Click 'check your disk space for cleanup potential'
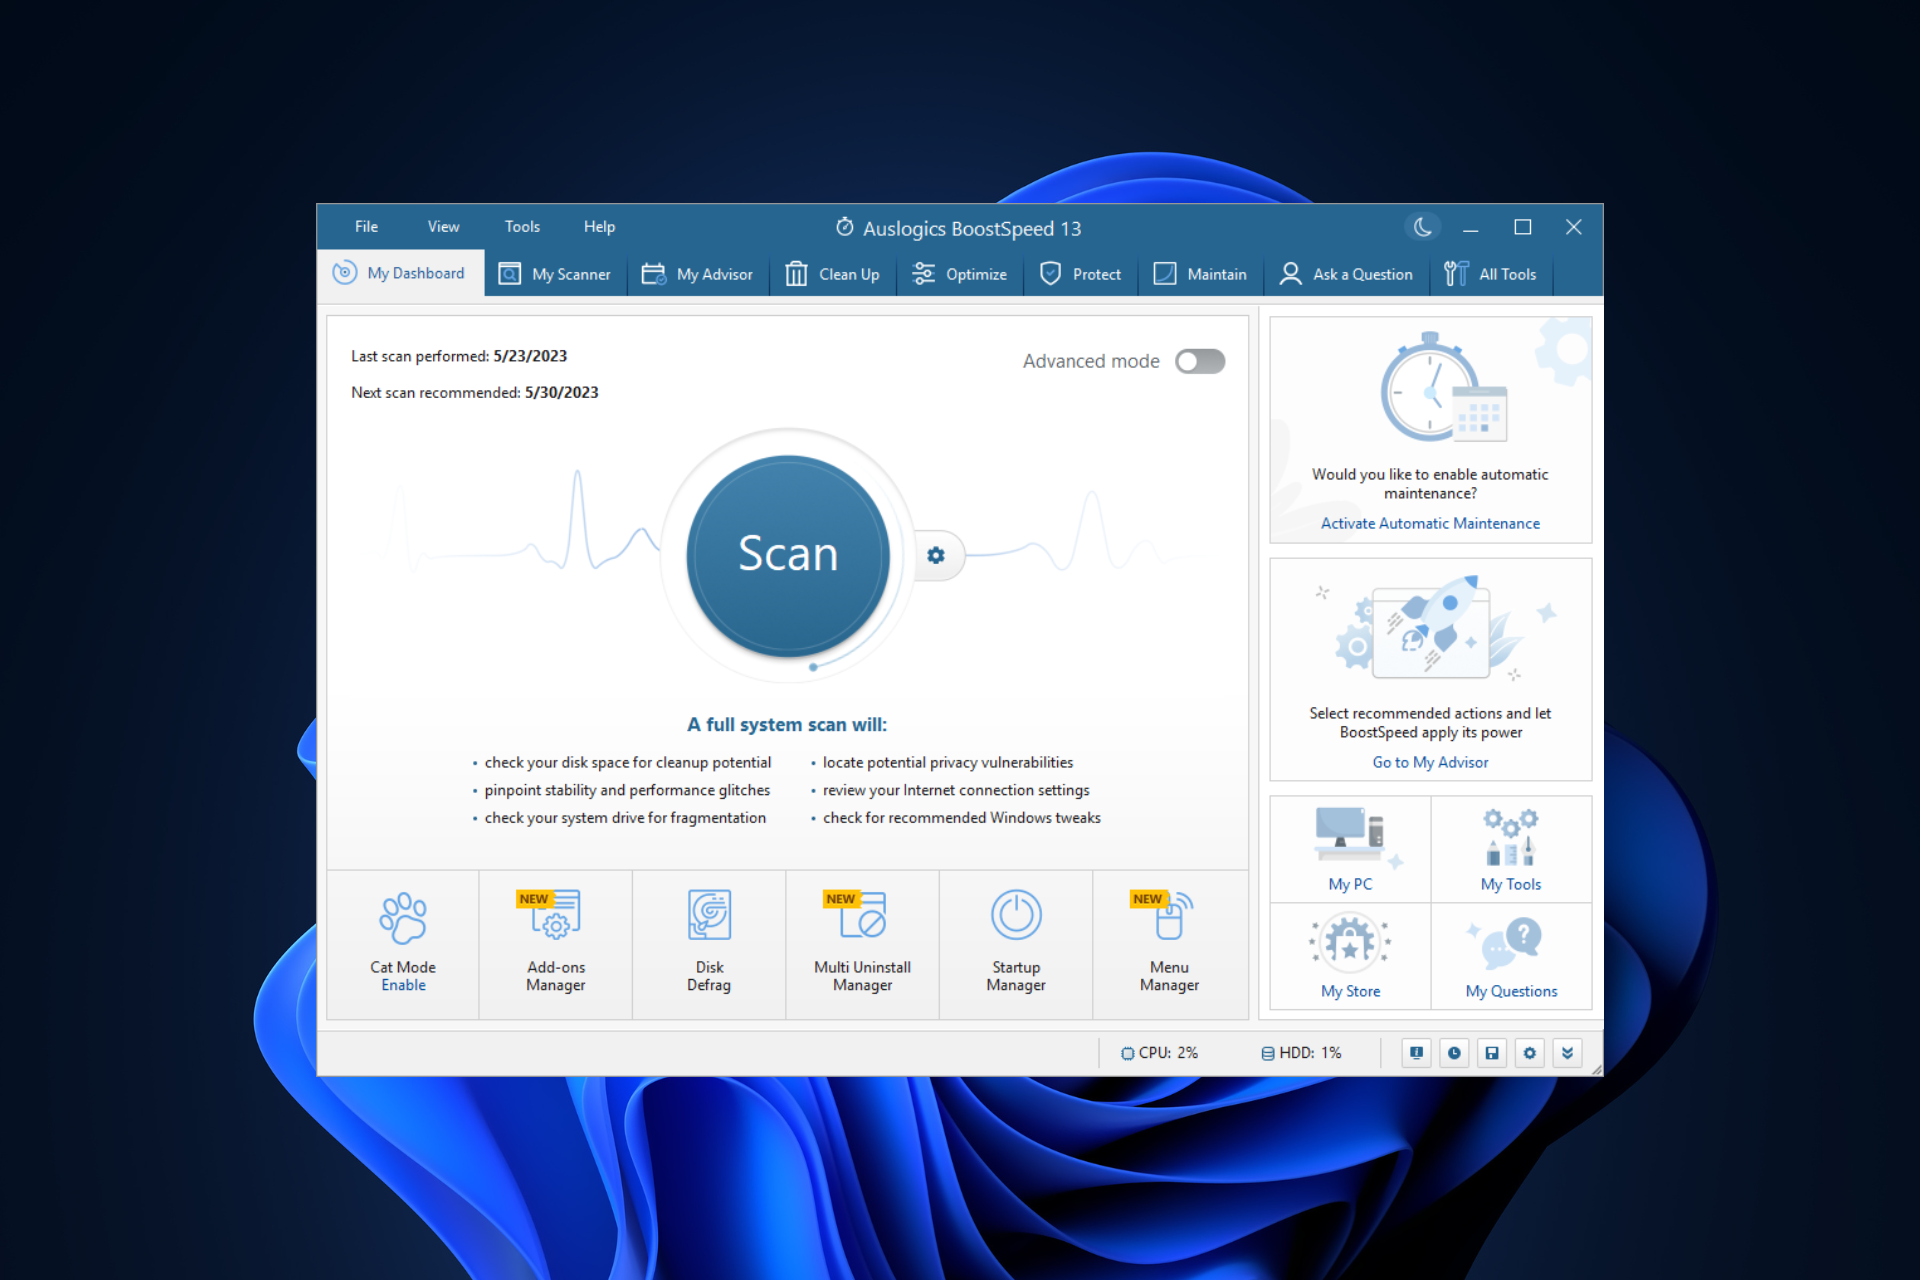Screen dimensions: 1920x1280 (x=628, y=762)
